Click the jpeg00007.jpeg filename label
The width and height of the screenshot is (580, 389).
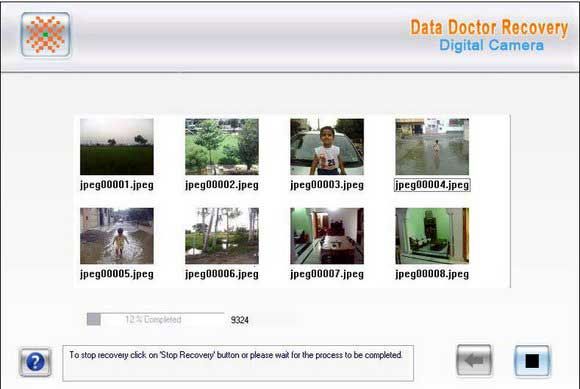[x=327, y=274]
